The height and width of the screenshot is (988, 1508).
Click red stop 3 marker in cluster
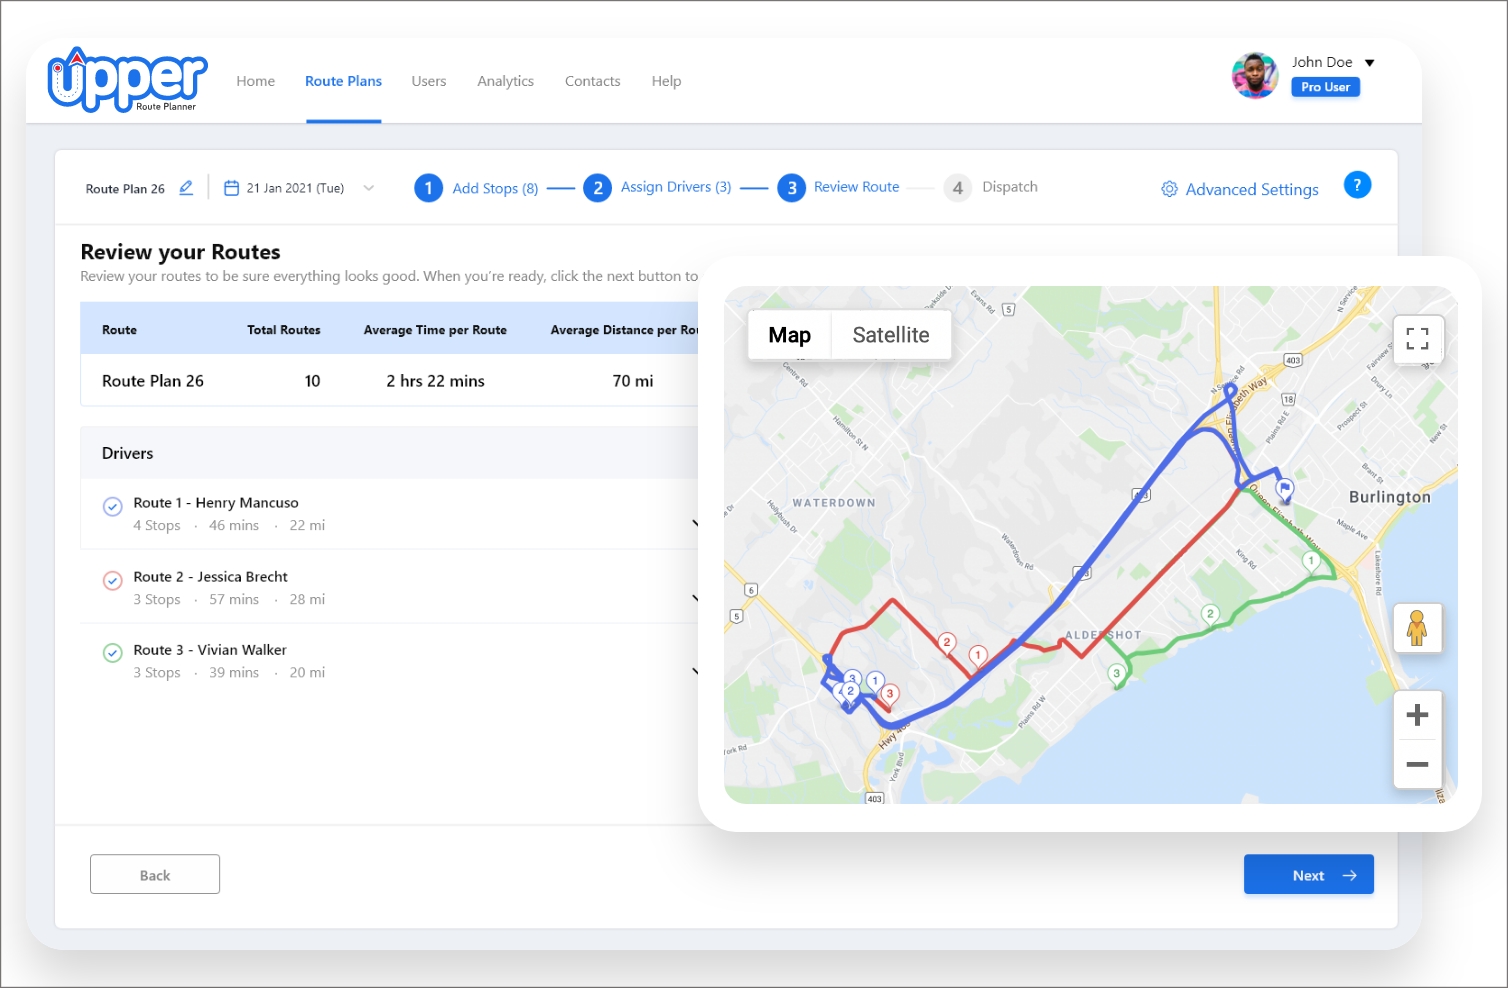(x=889, y=695)
